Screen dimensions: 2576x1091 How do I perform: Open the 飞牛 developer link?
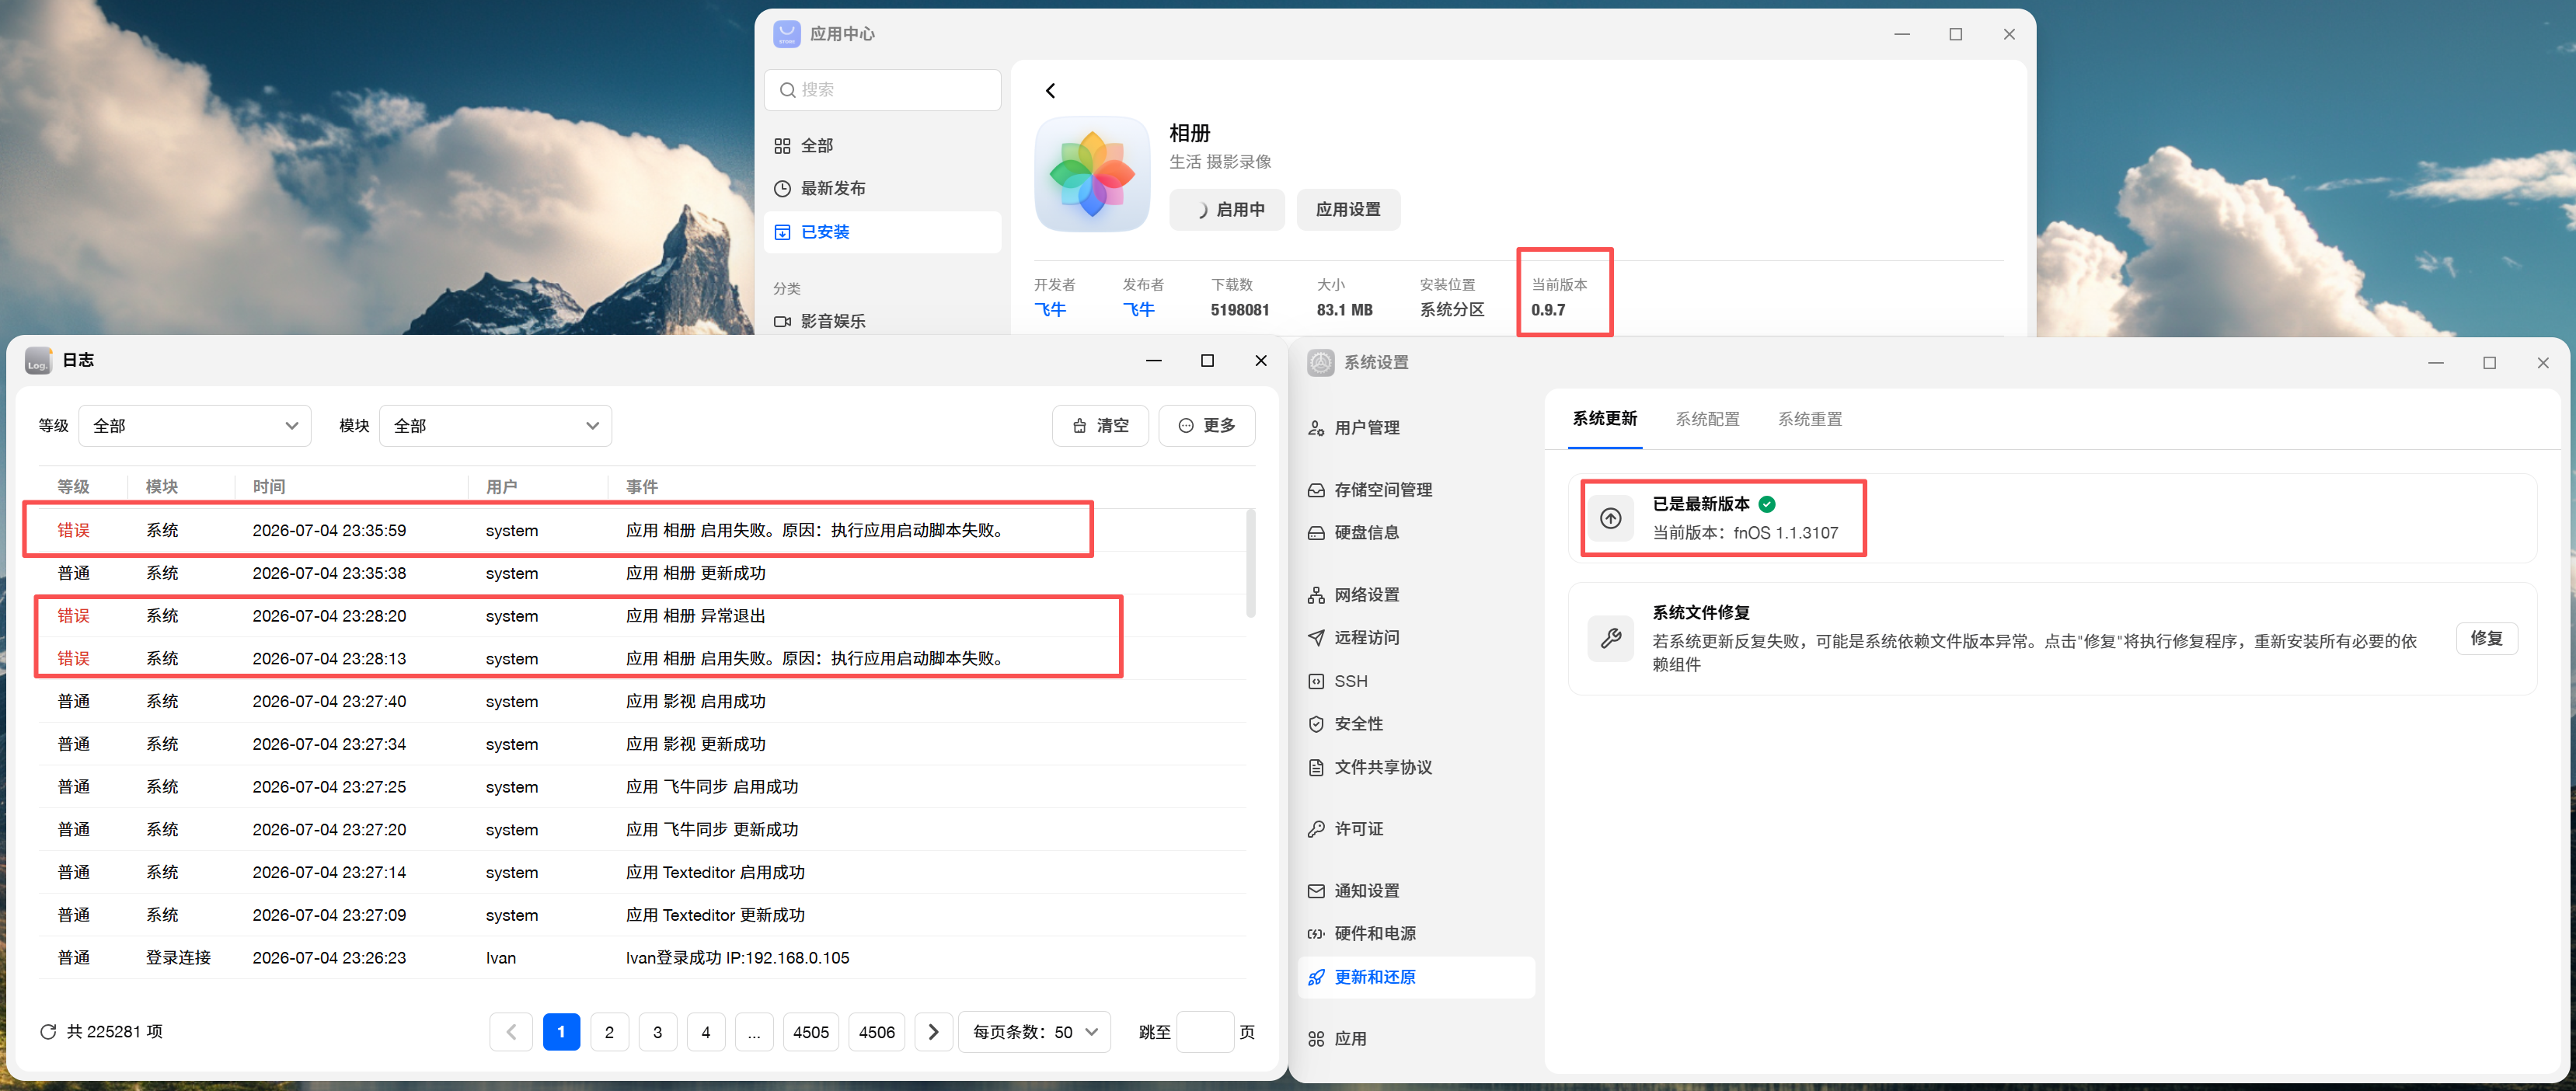pyautogui.click(x=1050, y=310)
